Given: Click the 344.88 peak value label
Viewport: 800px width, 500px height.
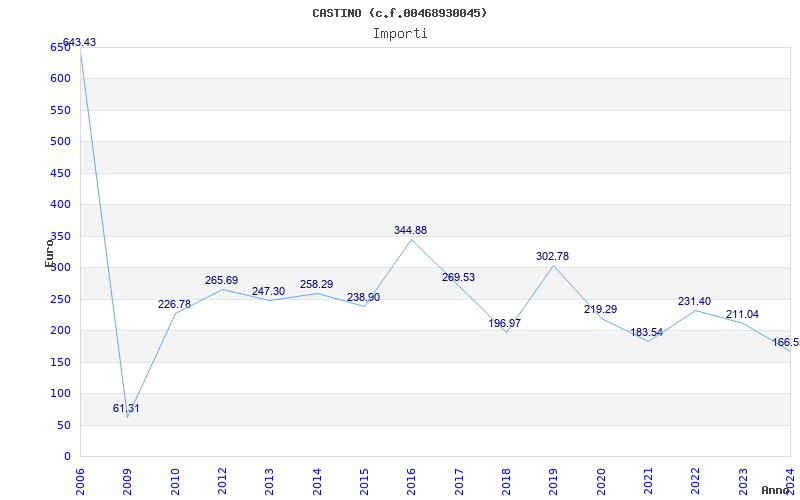Looking at the screenshot, I should click(x=410, y=230).
